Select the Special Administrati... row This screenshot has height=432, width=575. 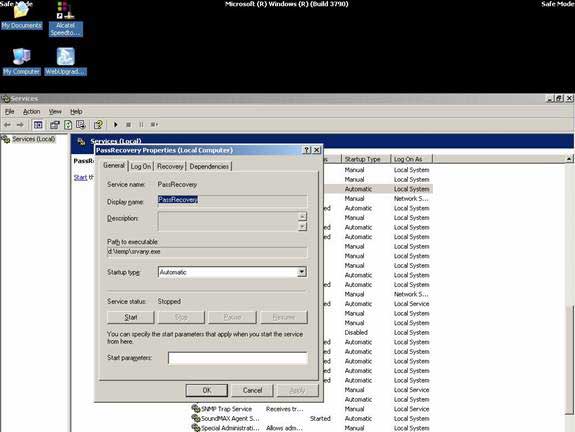312,428
